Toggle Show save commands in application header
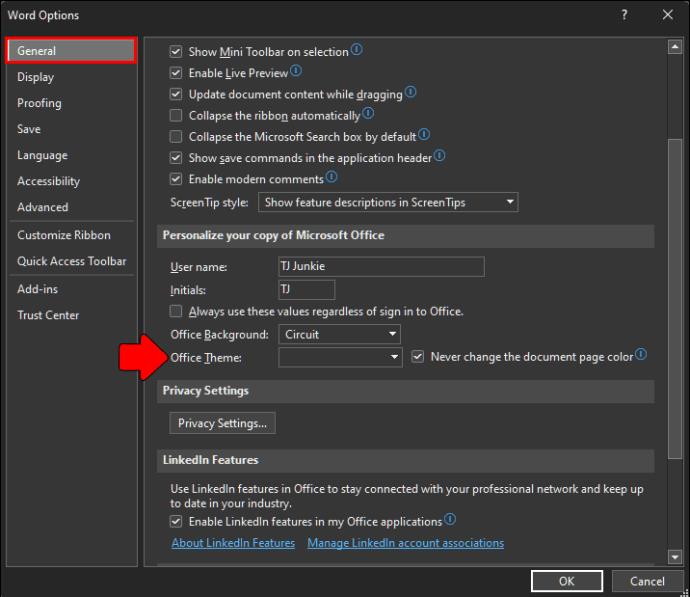The width and height of the screenshot is (690, 597). click(176, 157)
